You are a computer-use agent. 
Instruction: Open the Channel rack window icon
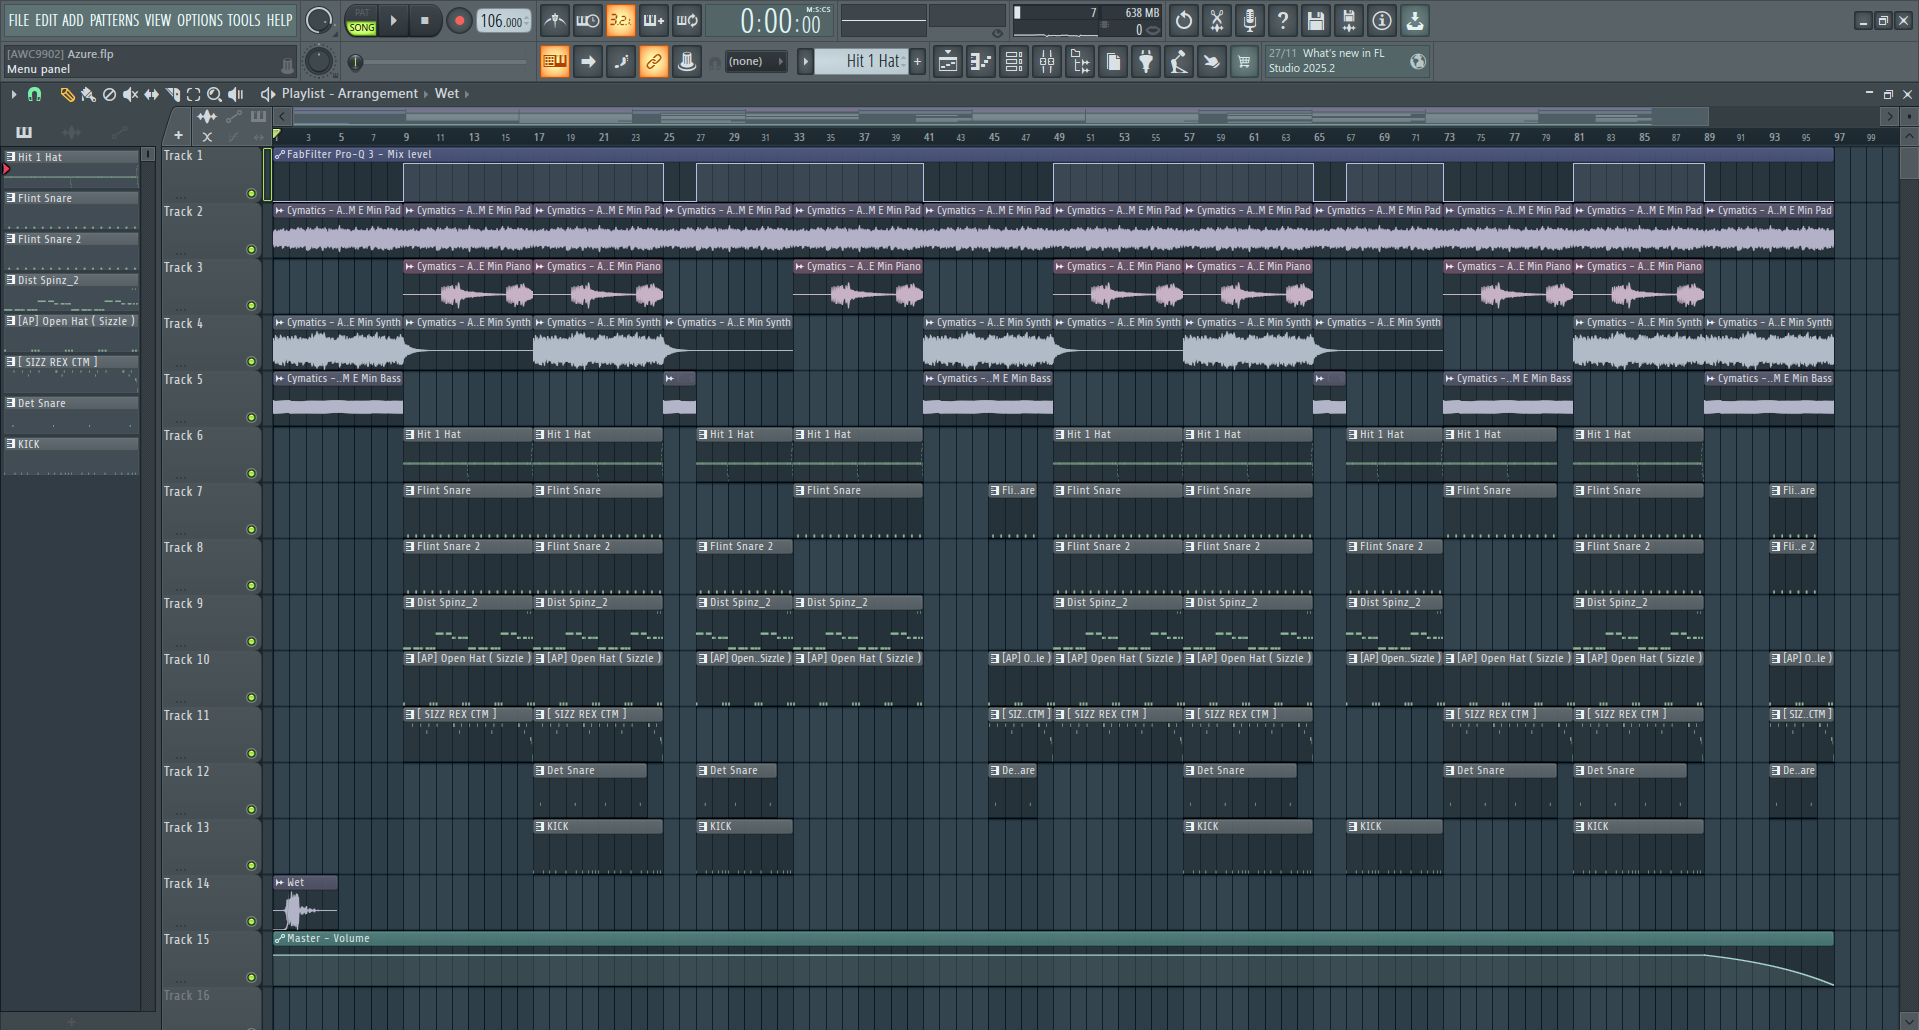[1014, 62]
